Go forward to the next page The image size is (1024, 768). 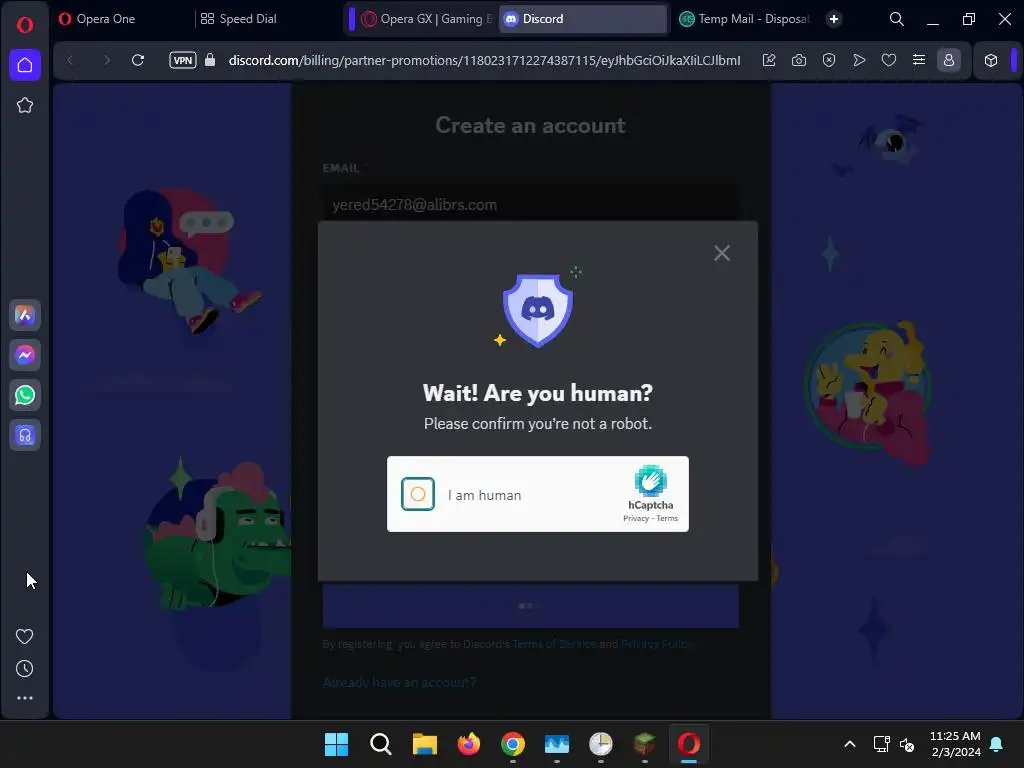coord(106,60)
